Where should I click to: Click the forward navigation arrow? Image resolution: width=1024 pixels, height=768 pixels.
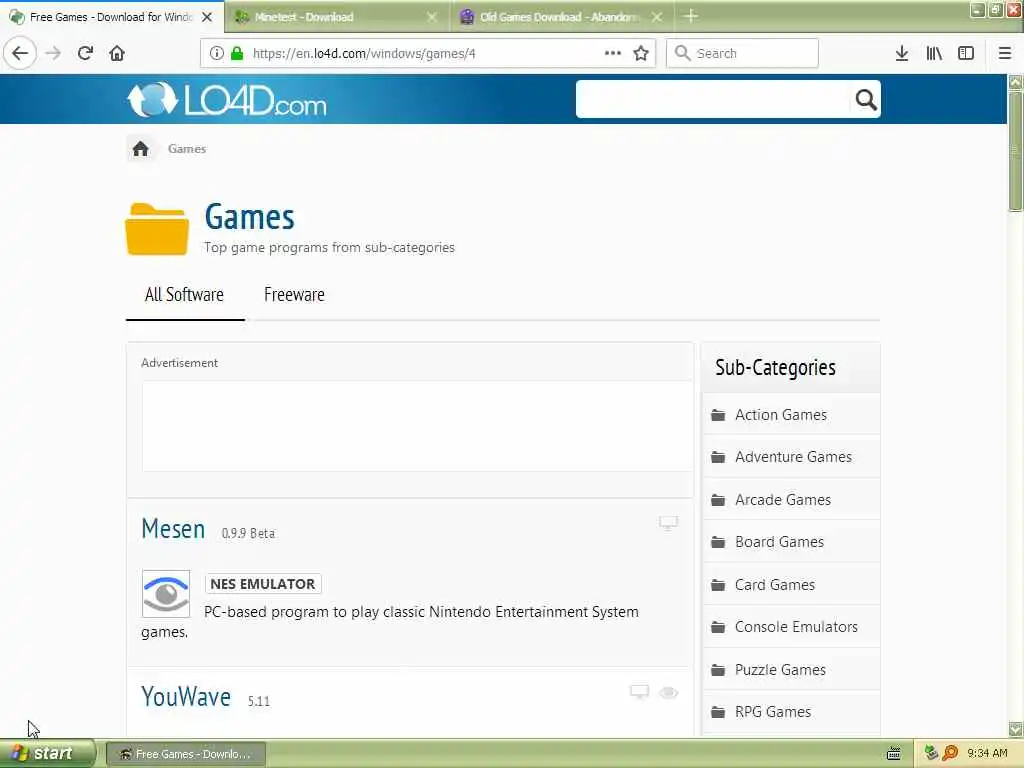coord(53,54)
